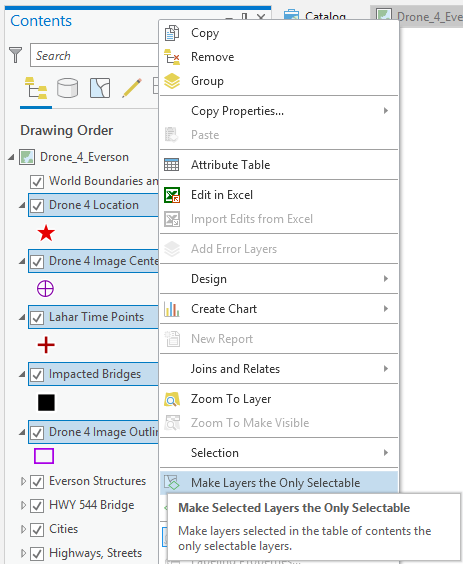Choose Make Layers the Only Selectable
This screenshot has height=564, width=463.
(x=279, y=482)
